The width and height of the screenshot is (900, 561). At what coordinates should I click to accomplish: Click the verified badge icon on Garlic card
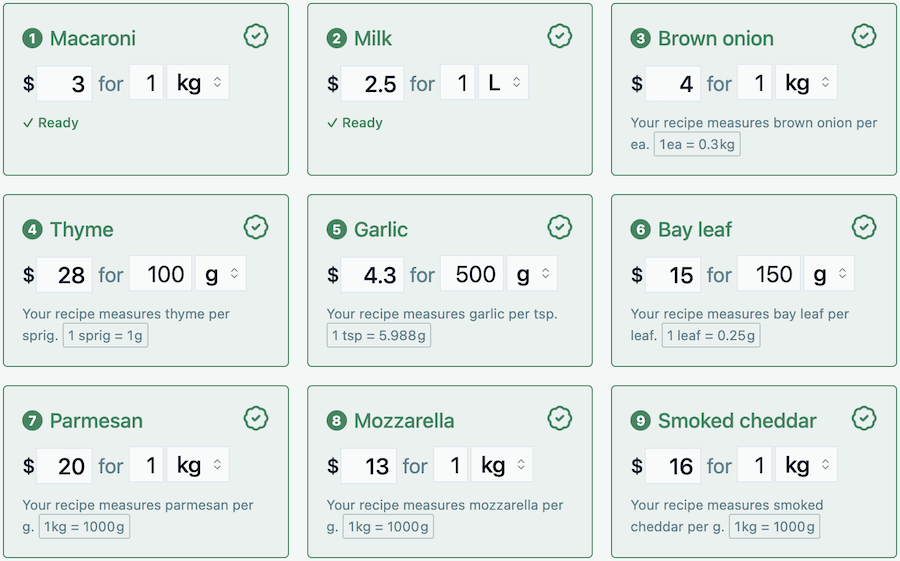(x=560, y=228)
